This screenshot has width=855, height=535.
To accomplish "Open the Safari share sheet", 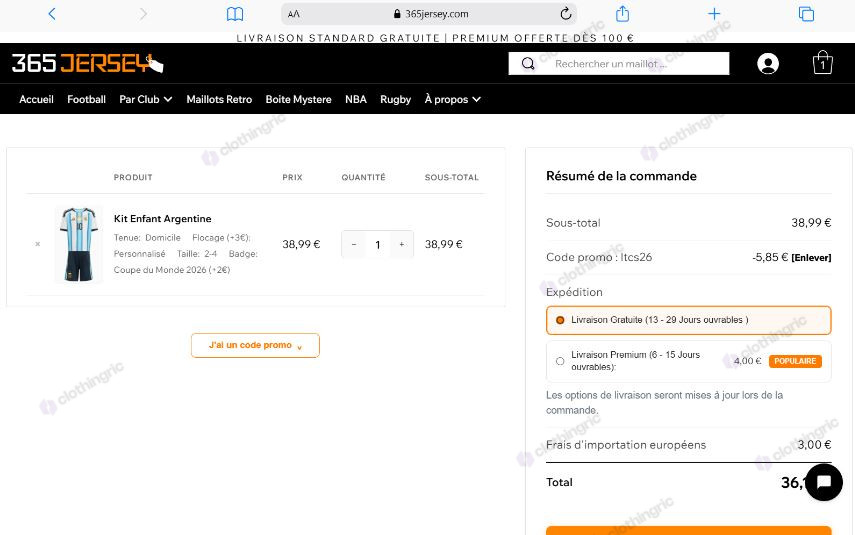I will [x=622, y=13].
